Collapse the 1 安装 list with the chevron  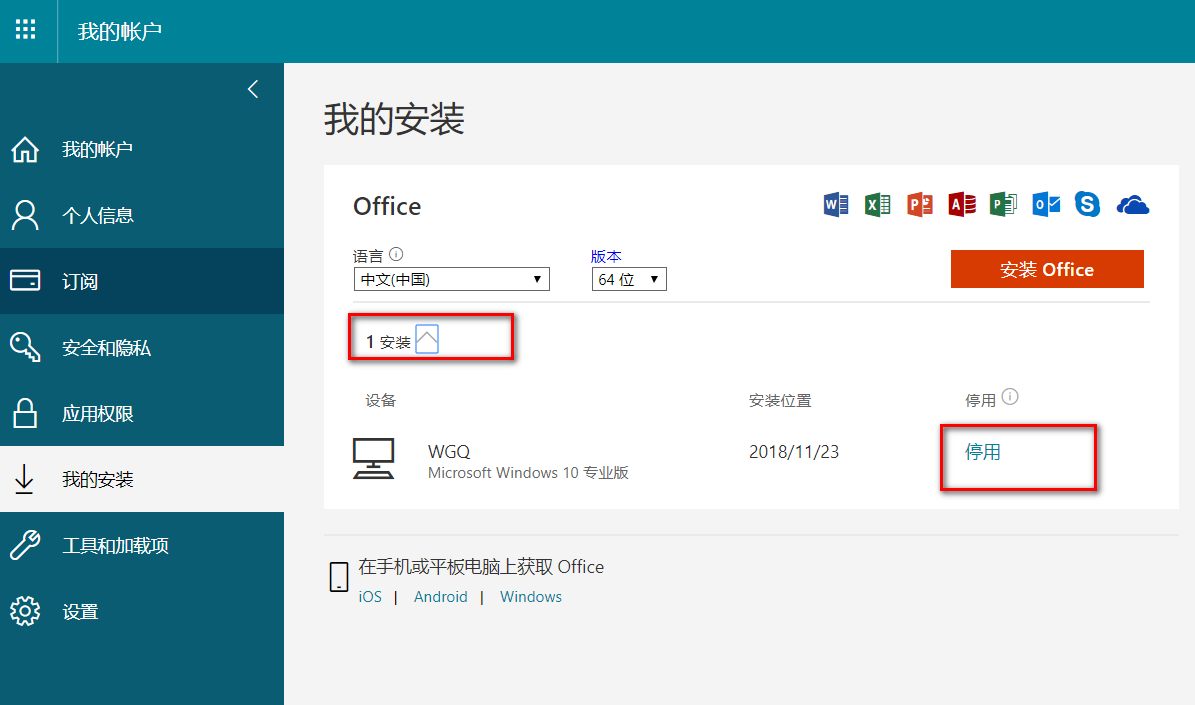click(x=427, y=339)
